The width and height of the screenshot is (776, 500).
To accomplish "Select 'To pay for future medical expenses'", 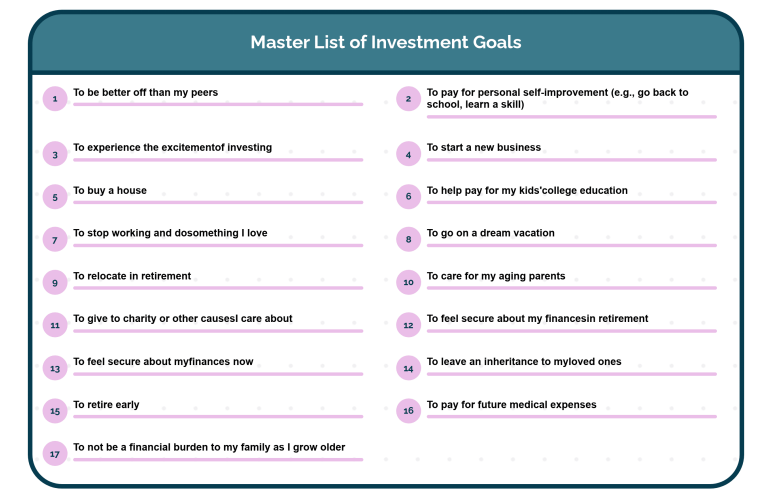I will pyautogui.click(x=512, y=405).
